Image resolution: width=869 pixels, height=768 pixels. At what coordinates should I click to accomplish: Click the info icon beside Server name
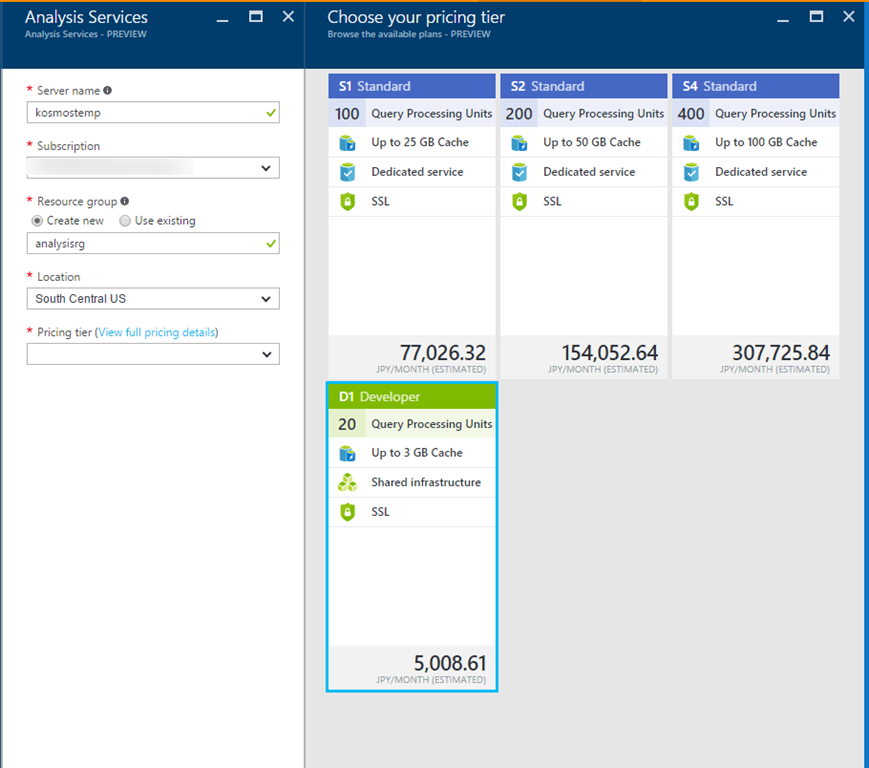tap(108, 91)
